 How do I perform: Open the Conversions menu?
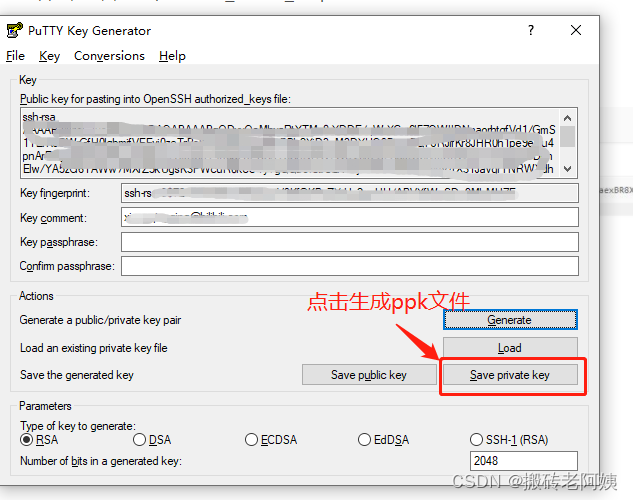click(109, 56)
